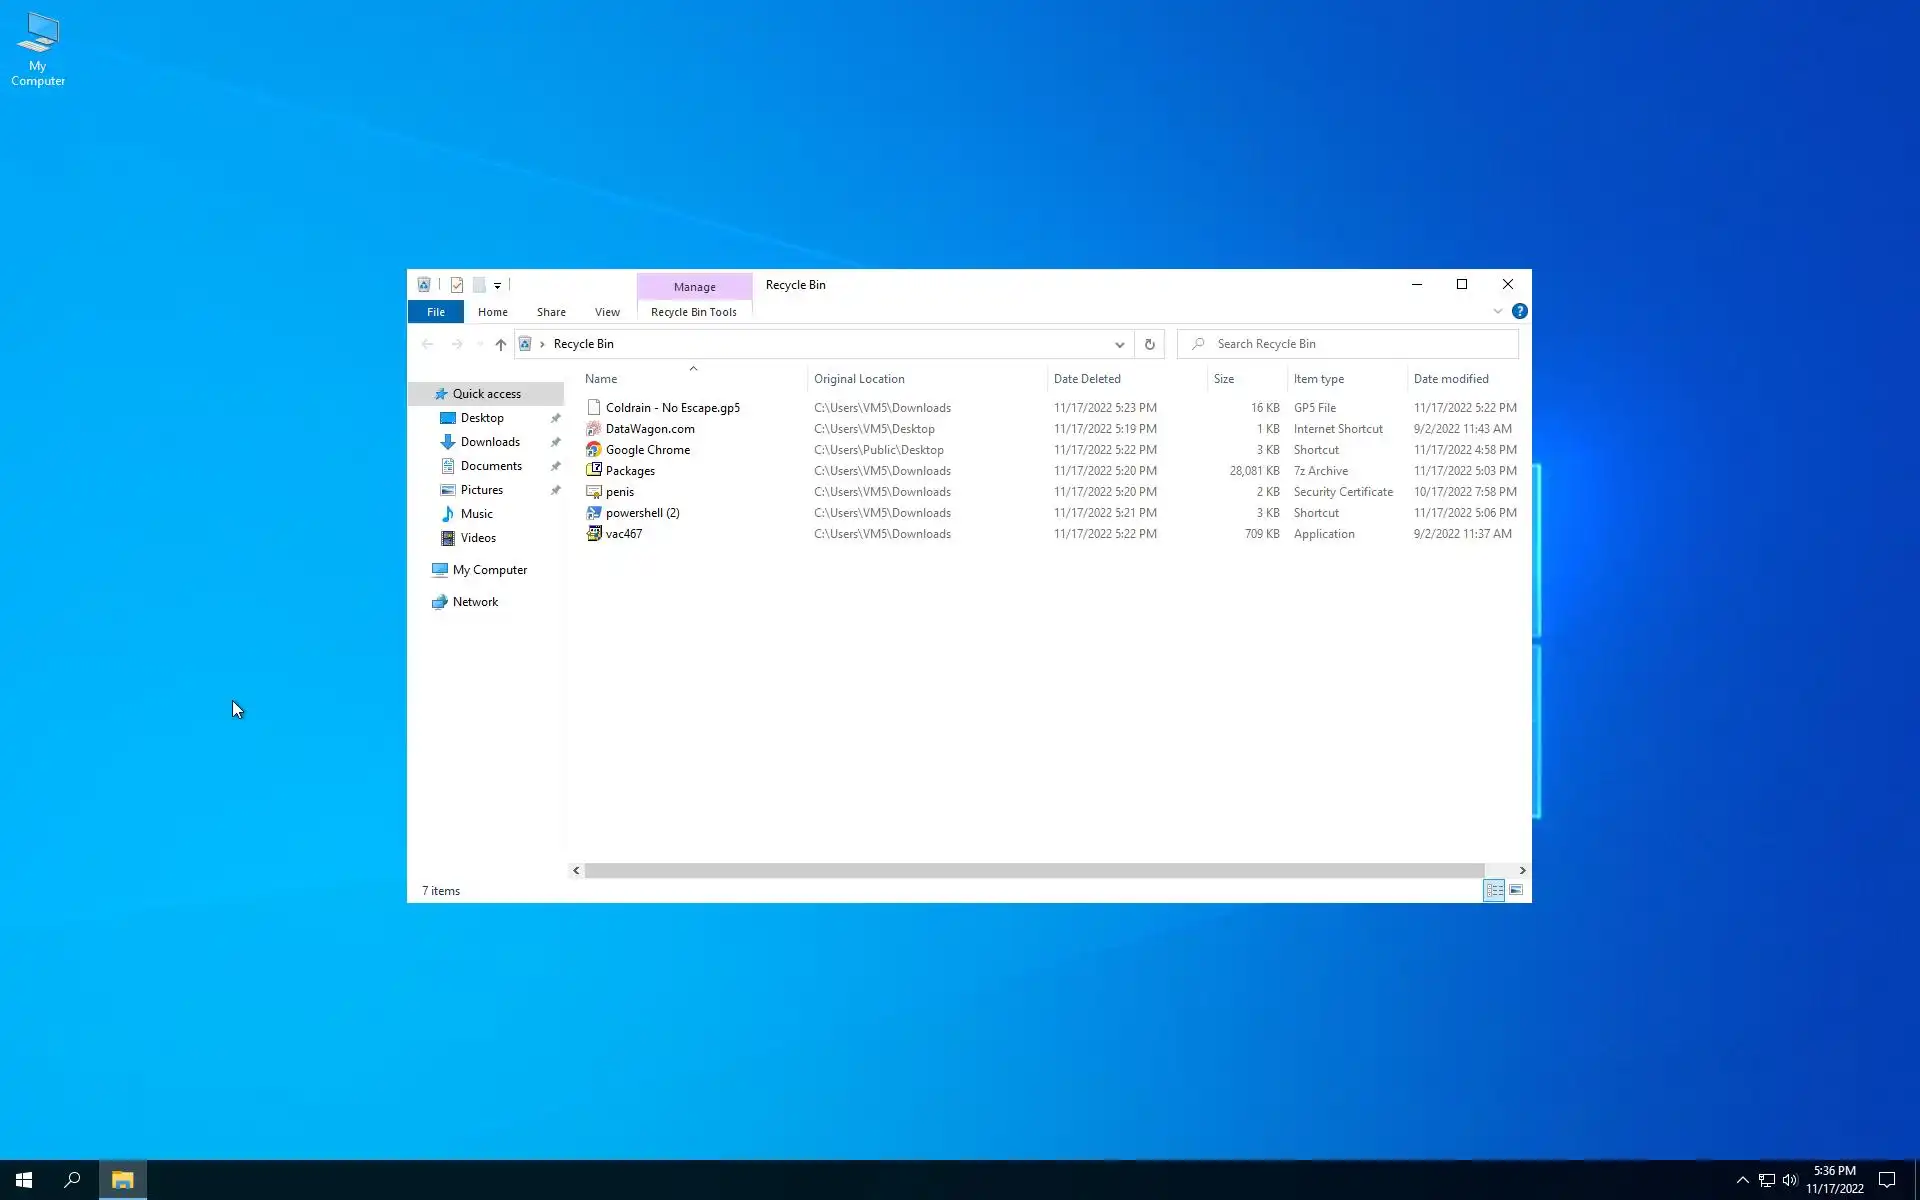1920x1200 pixels.
Task: Click the Refresh button in the address bar
Action: click(x=1149, y=344)
